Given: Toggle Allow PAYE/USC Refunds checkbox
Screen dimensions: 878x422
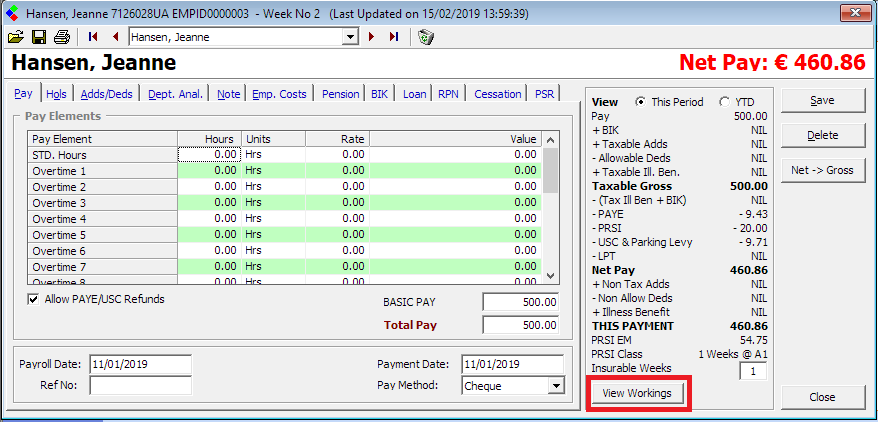Looking at the screenshot, I should click(33, 299).
